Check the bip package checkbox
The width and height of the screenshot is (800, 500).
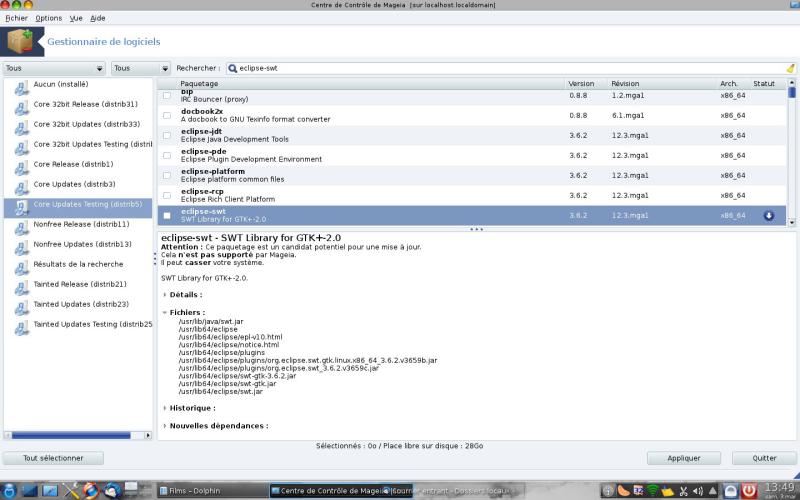click(x=167, y=95)
